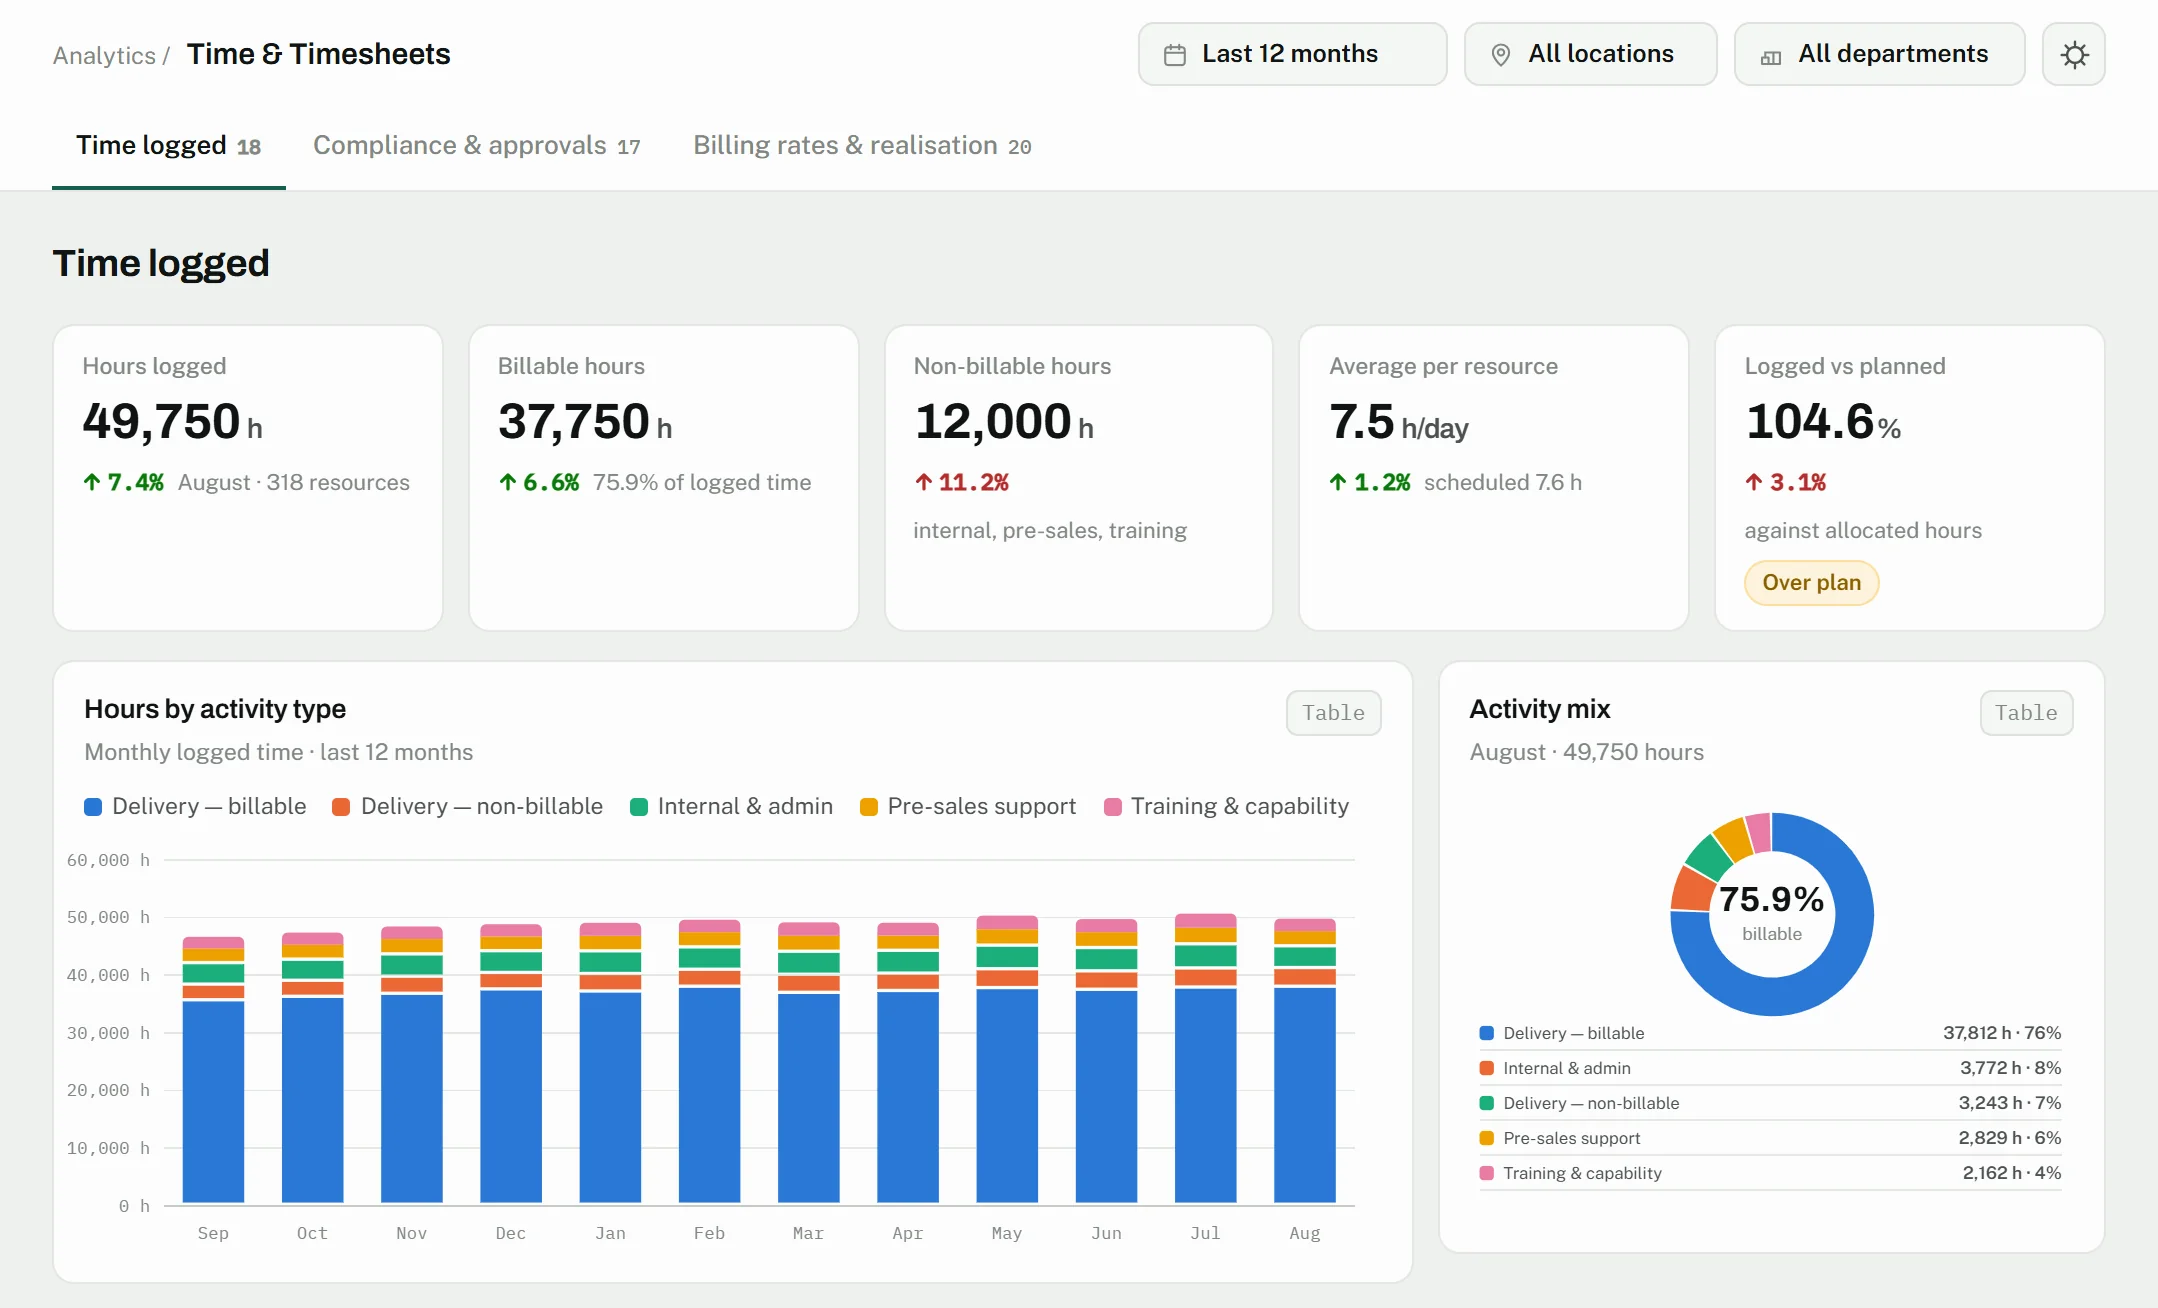Show table for Activity mix
This screenshot has height=1308, width=2158.
(2026, 713)
